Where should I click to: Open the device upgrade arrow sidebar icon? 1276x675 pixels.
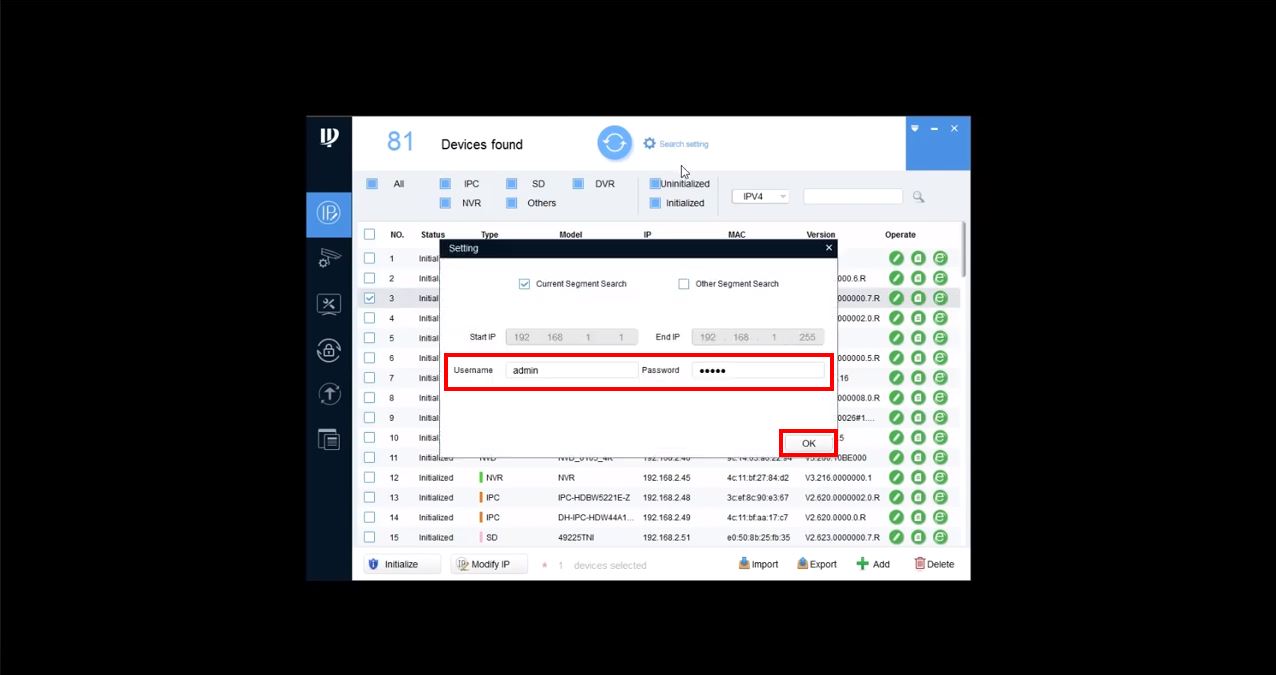click(329, 394)
